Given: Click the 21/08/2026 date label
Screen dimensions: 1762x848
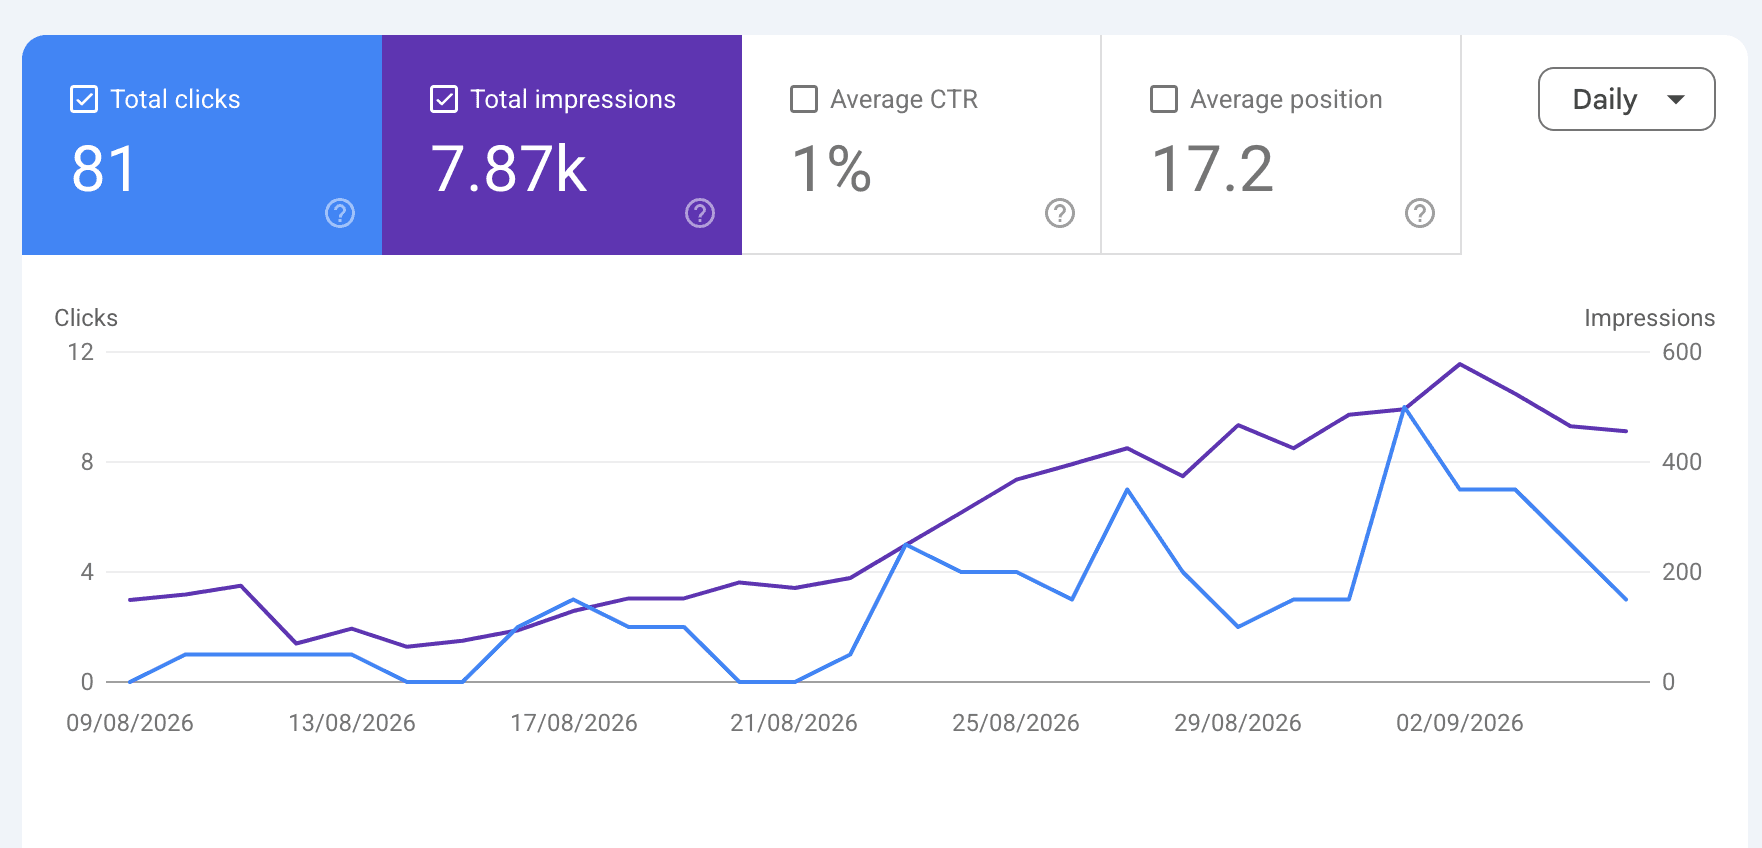Looking at the screenshot, I should [794, 723].
